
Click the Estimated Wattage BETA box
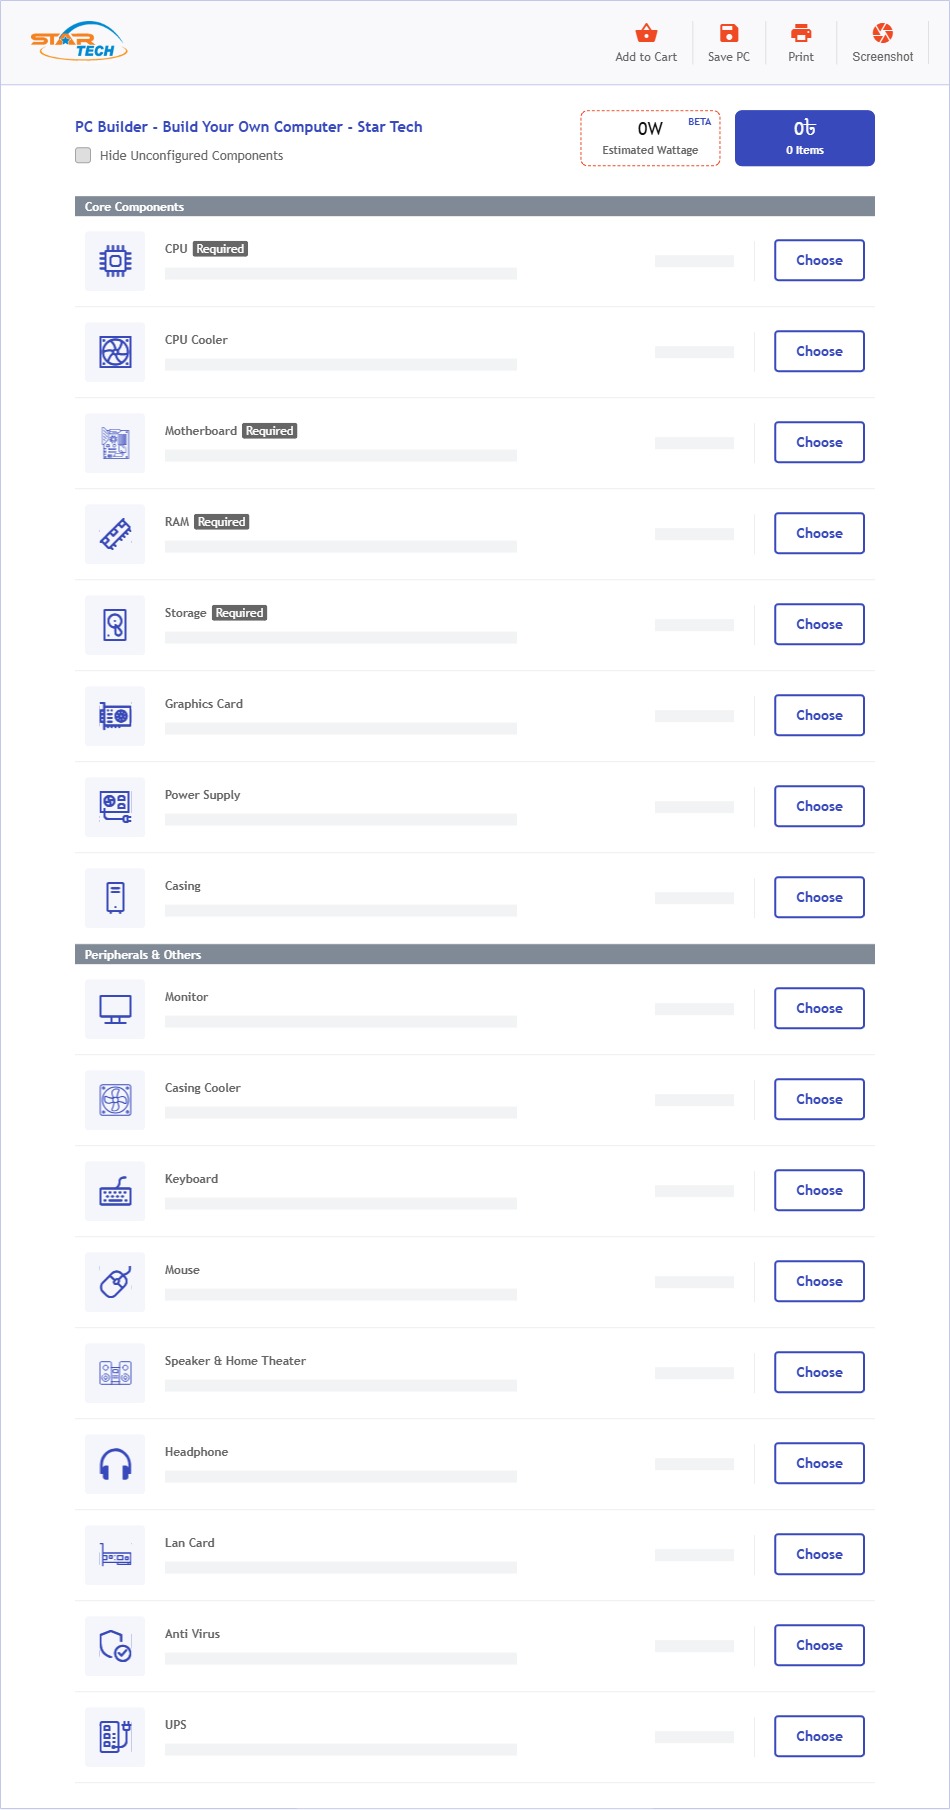click(650, 138)
